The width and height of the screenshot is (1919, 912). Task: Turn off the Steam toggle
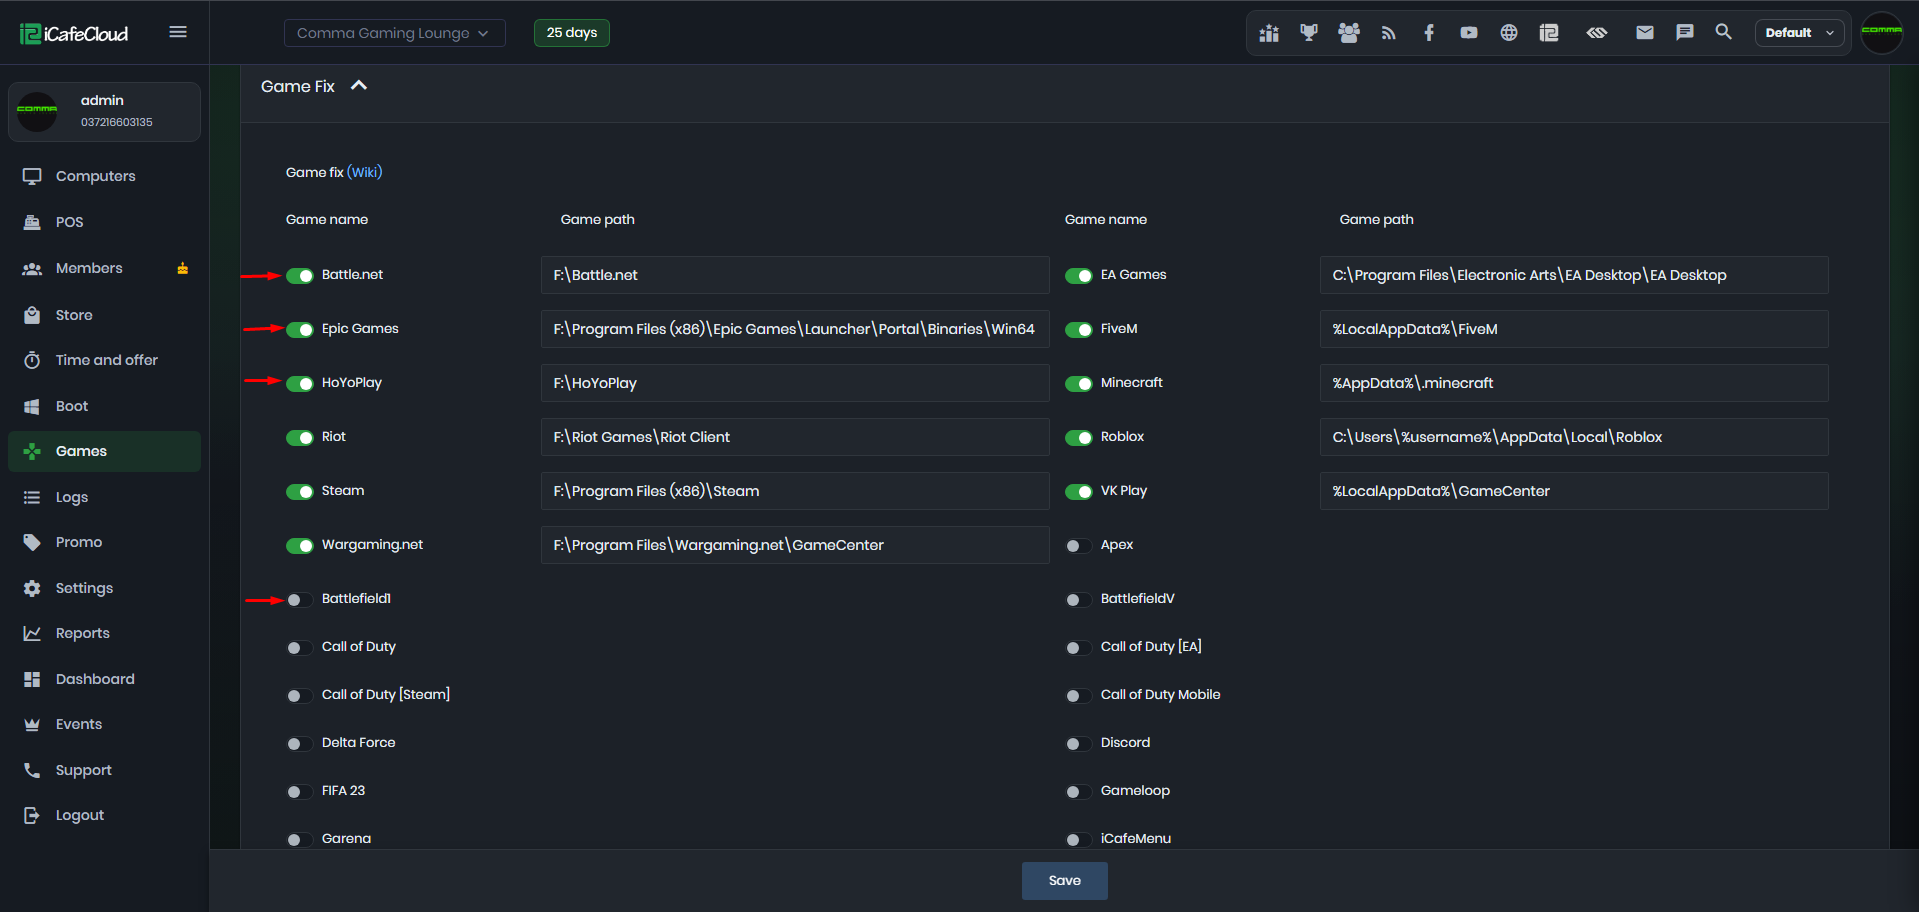pos(300,492)
